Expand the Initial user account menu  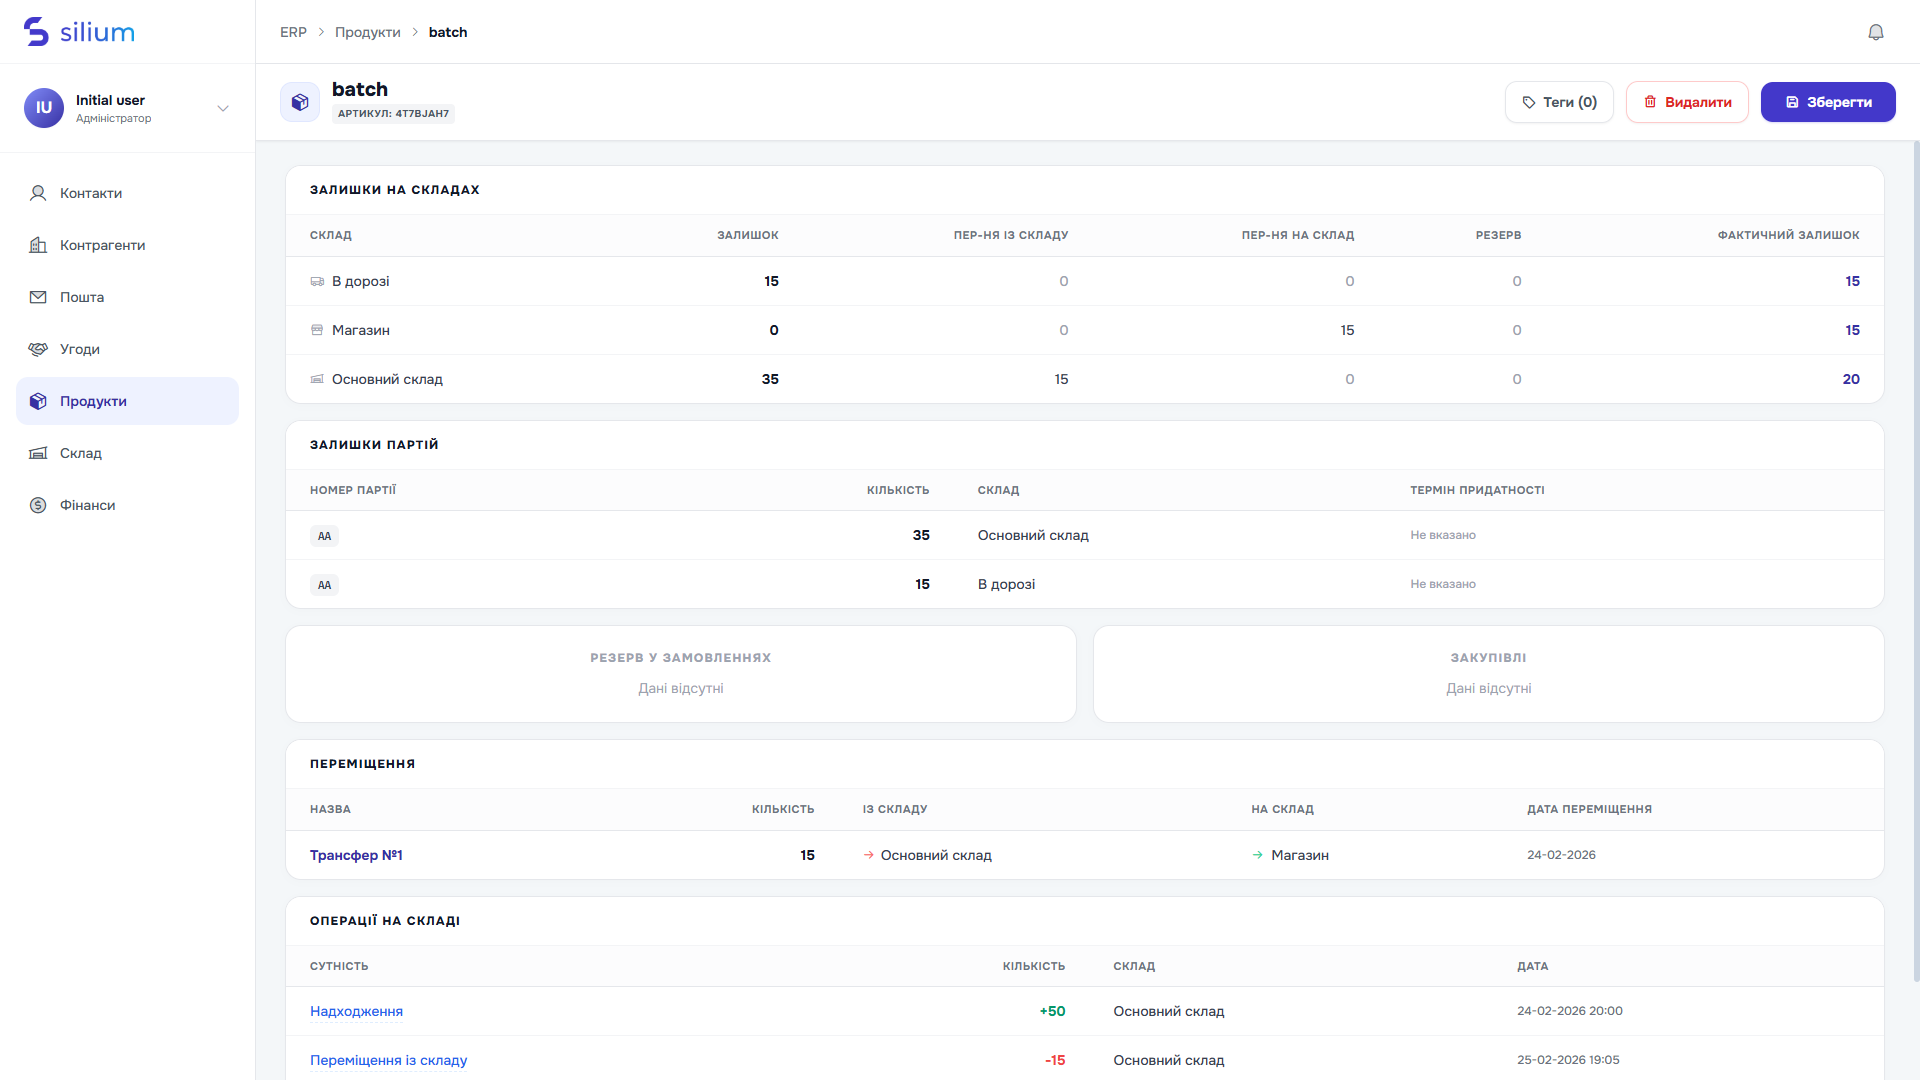pos(223,108)
